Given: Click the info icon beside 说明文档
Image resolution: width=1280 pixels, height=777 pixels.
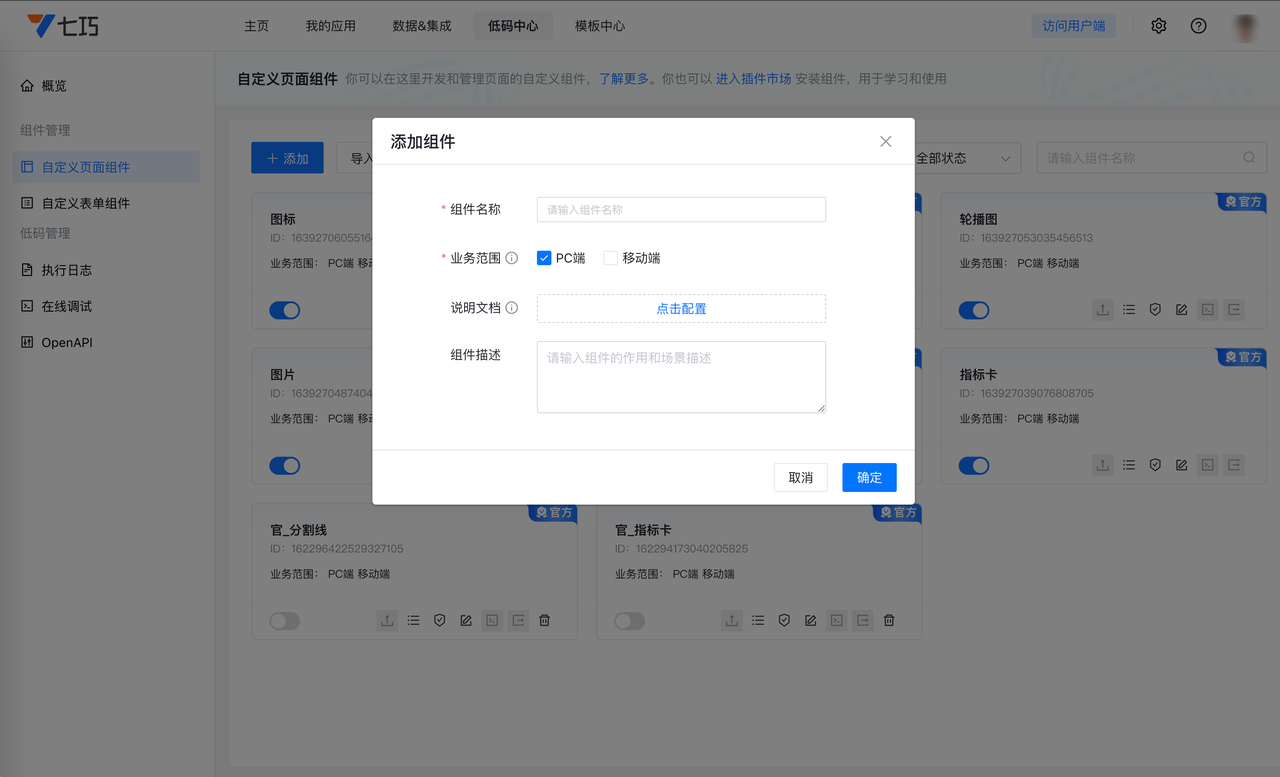Looking at the screenshot, I should [512, 308].
